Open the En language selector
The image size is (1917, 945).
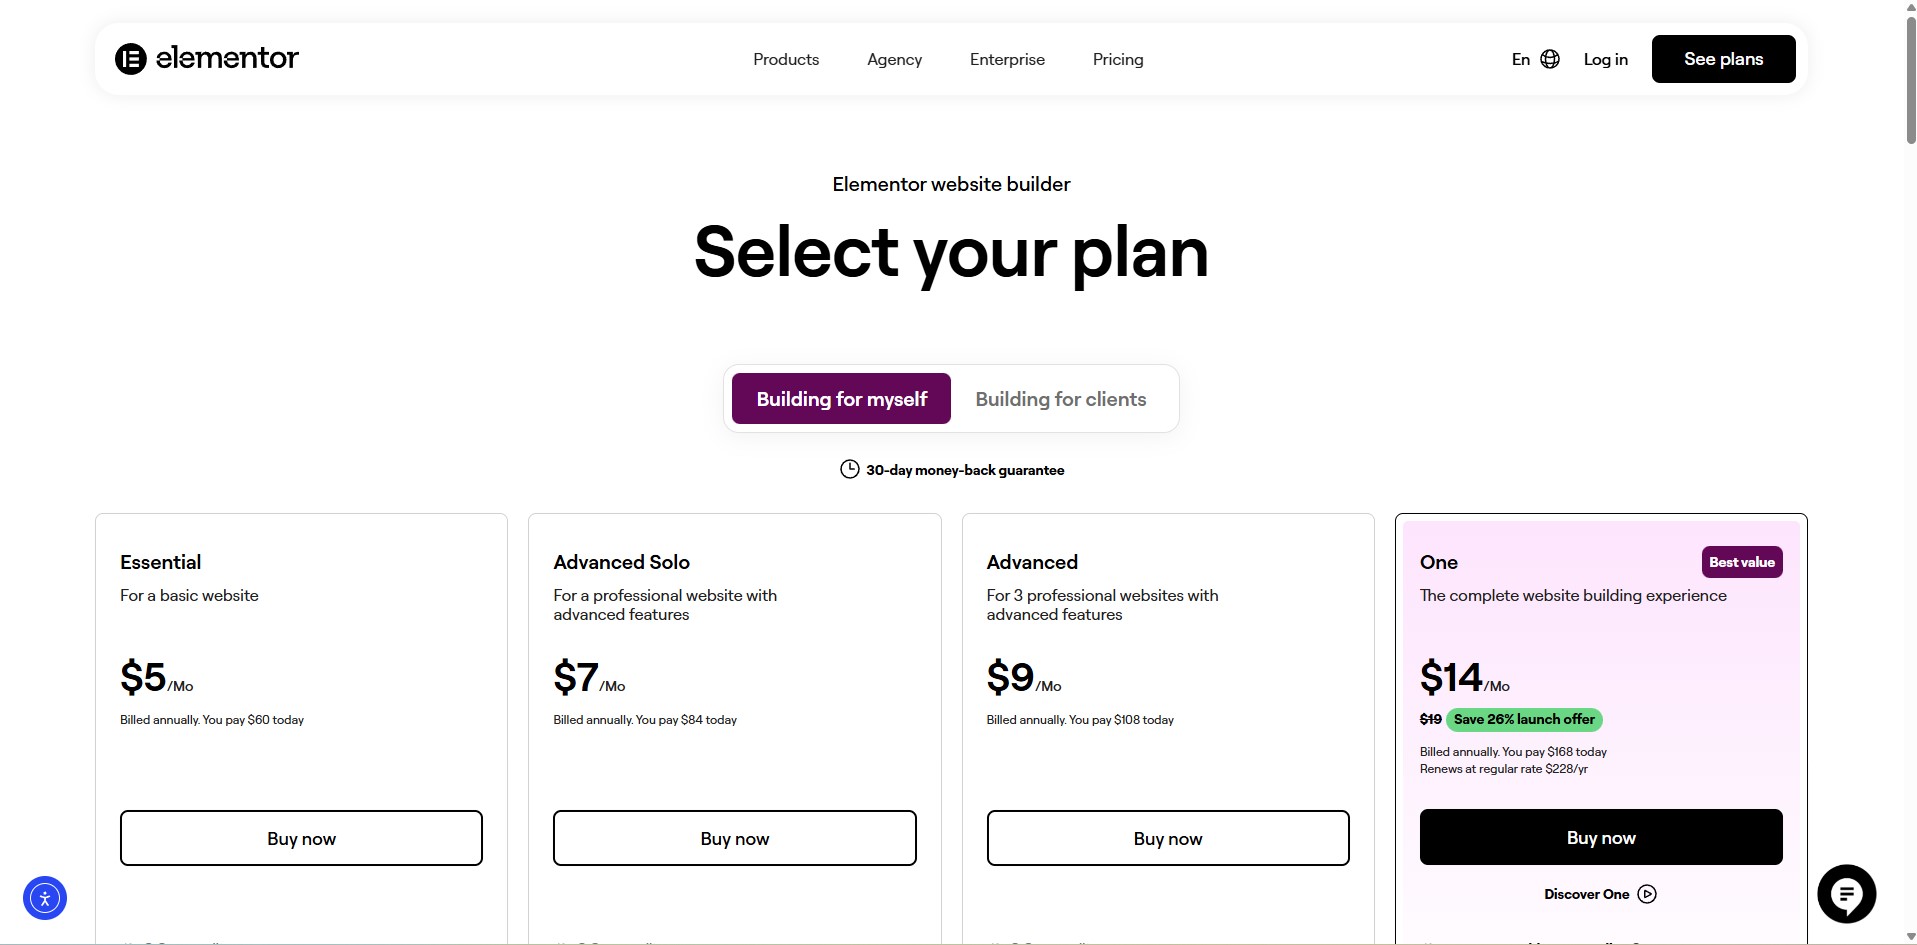(x=1521, y=60)
